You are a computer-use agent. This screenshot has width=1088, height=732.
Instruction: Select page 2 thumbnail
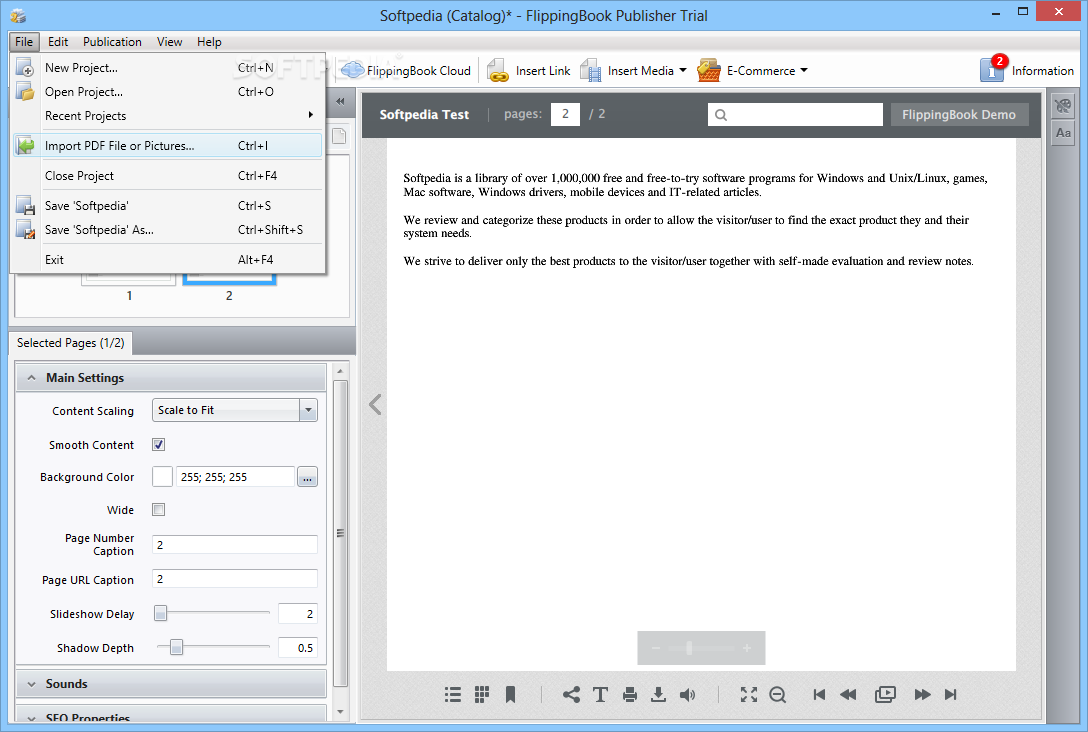pos(229,280)
